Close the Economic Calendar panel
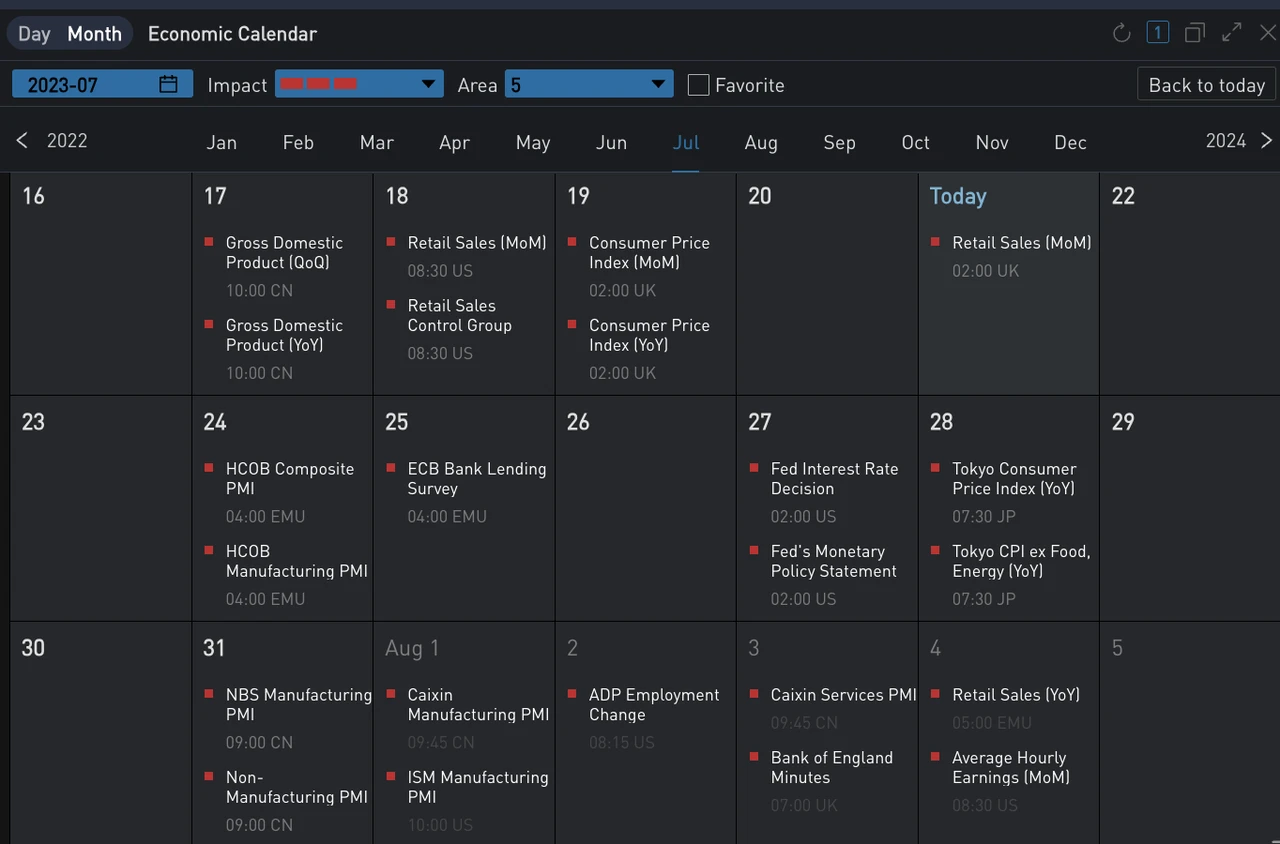Screen dimensions: 1280x844 tap(1267, 33)
